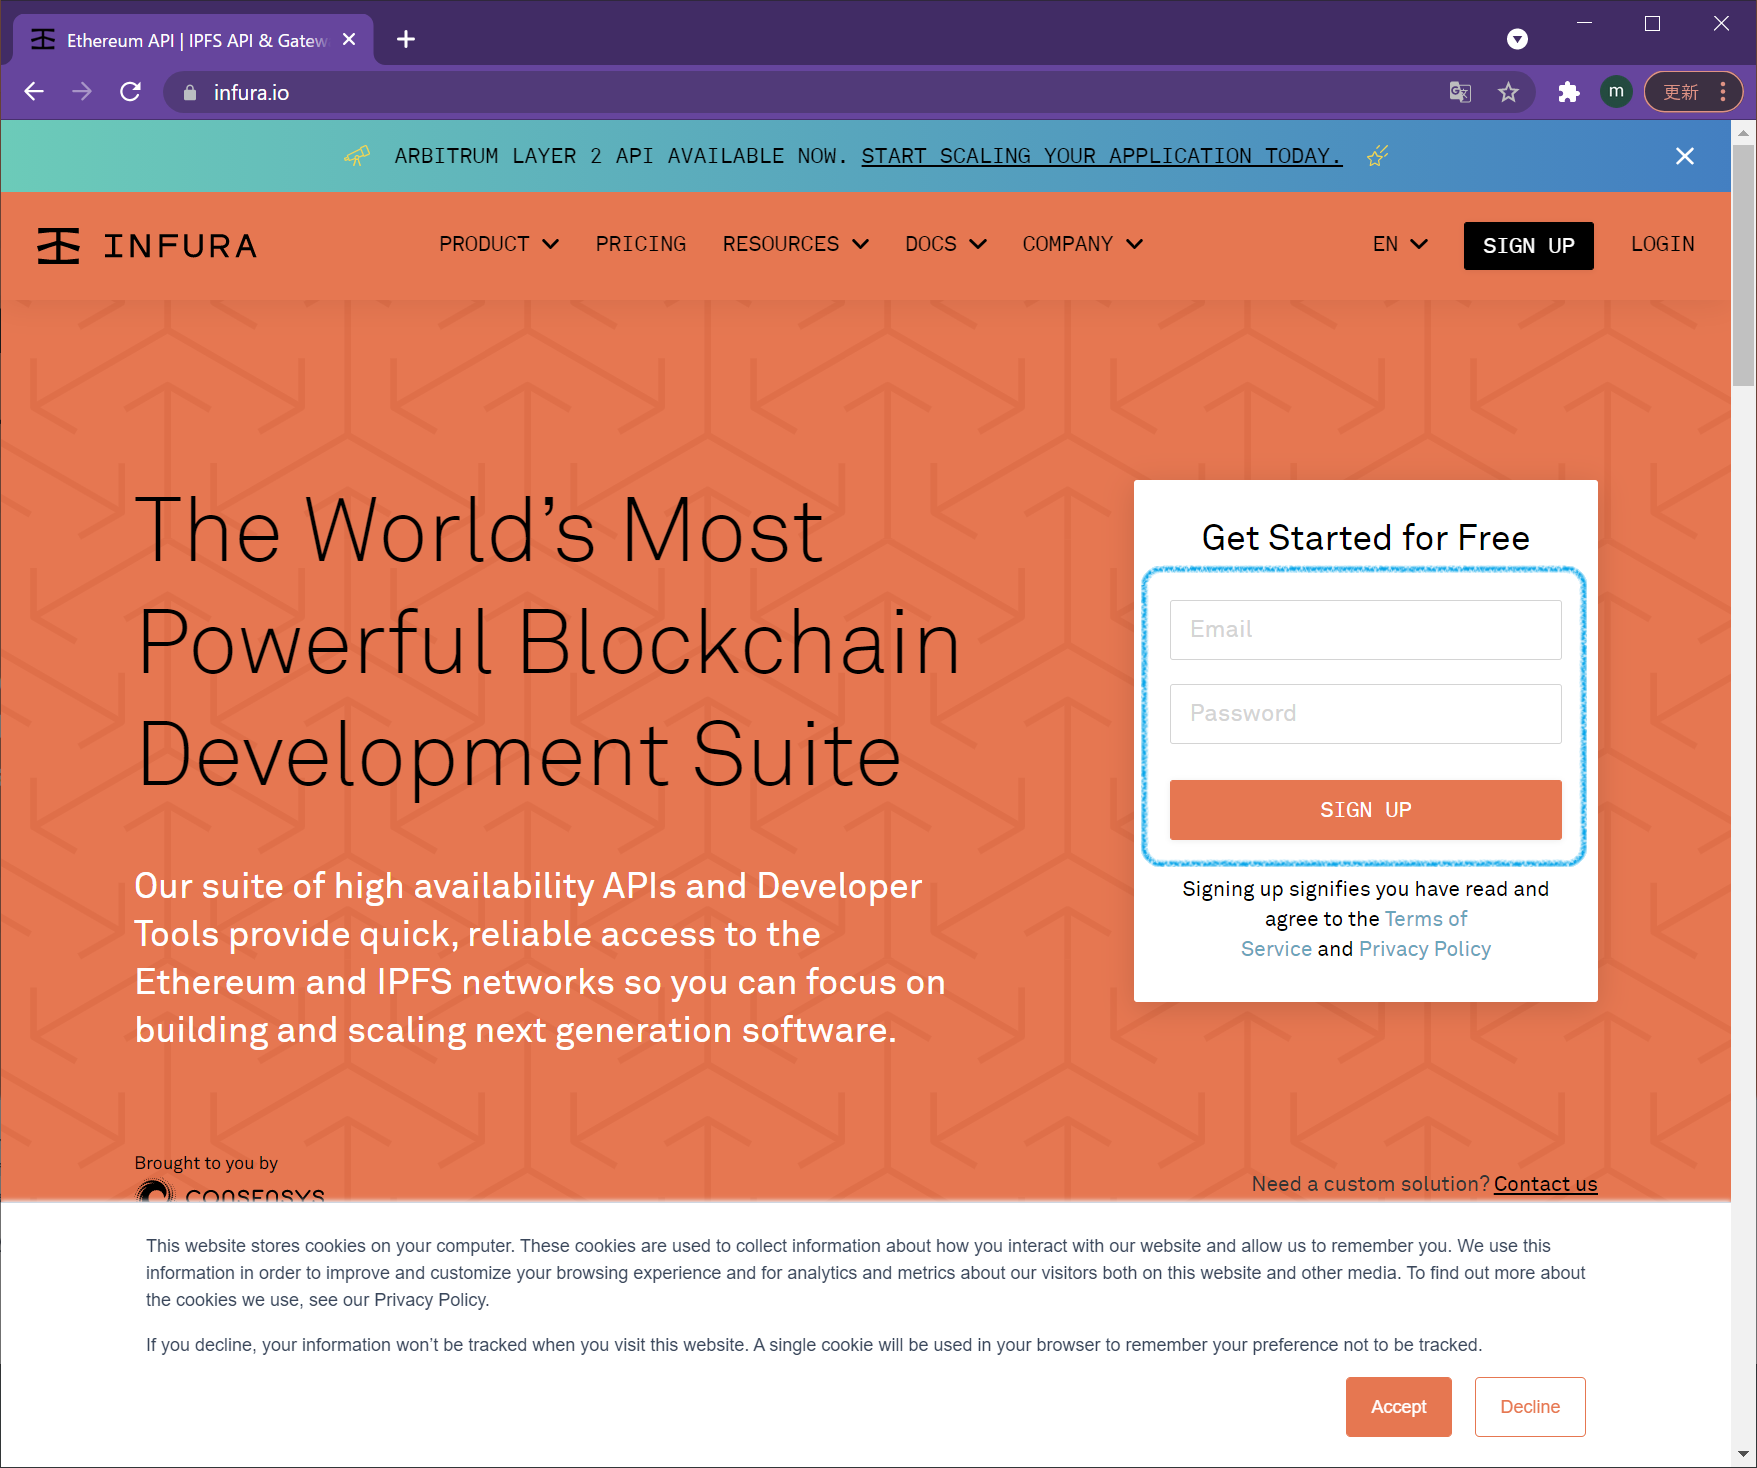Reload the infura.io page
Viewport: 1757px width, 1468px height.
130,92
